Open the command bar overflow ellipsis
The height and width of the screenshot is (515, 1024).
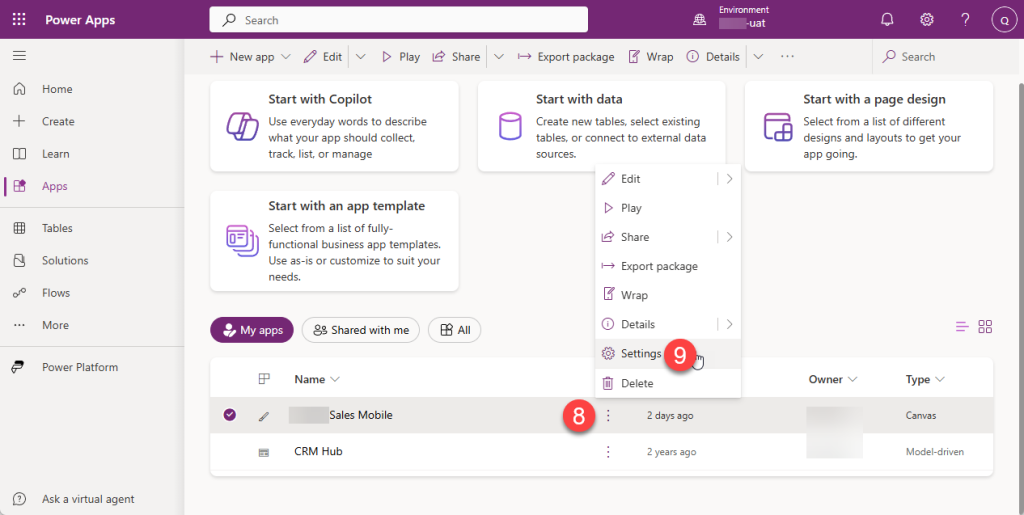tap(788, 57)
